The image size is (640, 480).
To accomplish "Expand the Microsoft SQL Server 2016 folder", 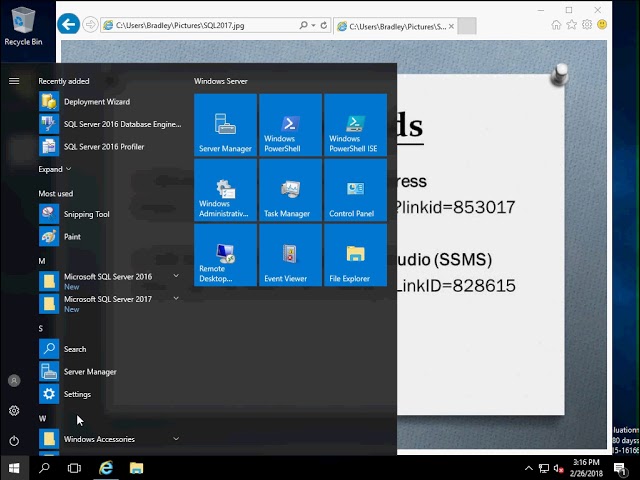I will [x=176, y=276].
